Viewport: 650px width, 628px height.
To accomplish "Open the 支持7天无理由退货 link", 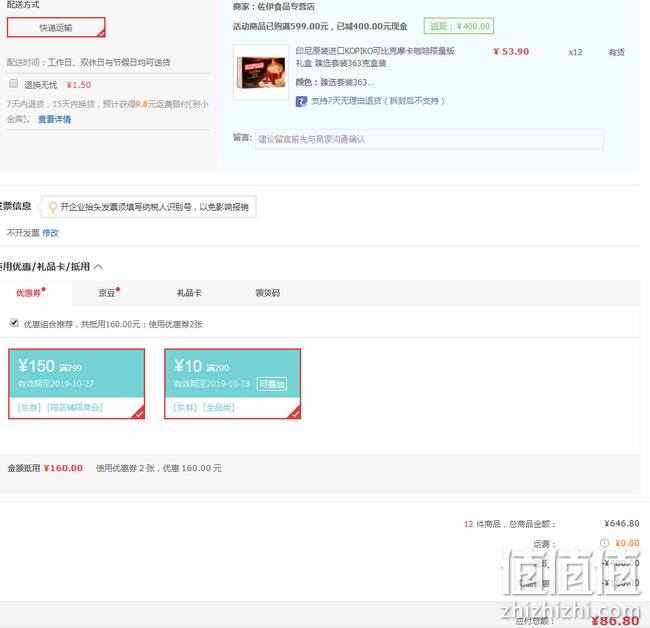I will click(x=378, y=101).
